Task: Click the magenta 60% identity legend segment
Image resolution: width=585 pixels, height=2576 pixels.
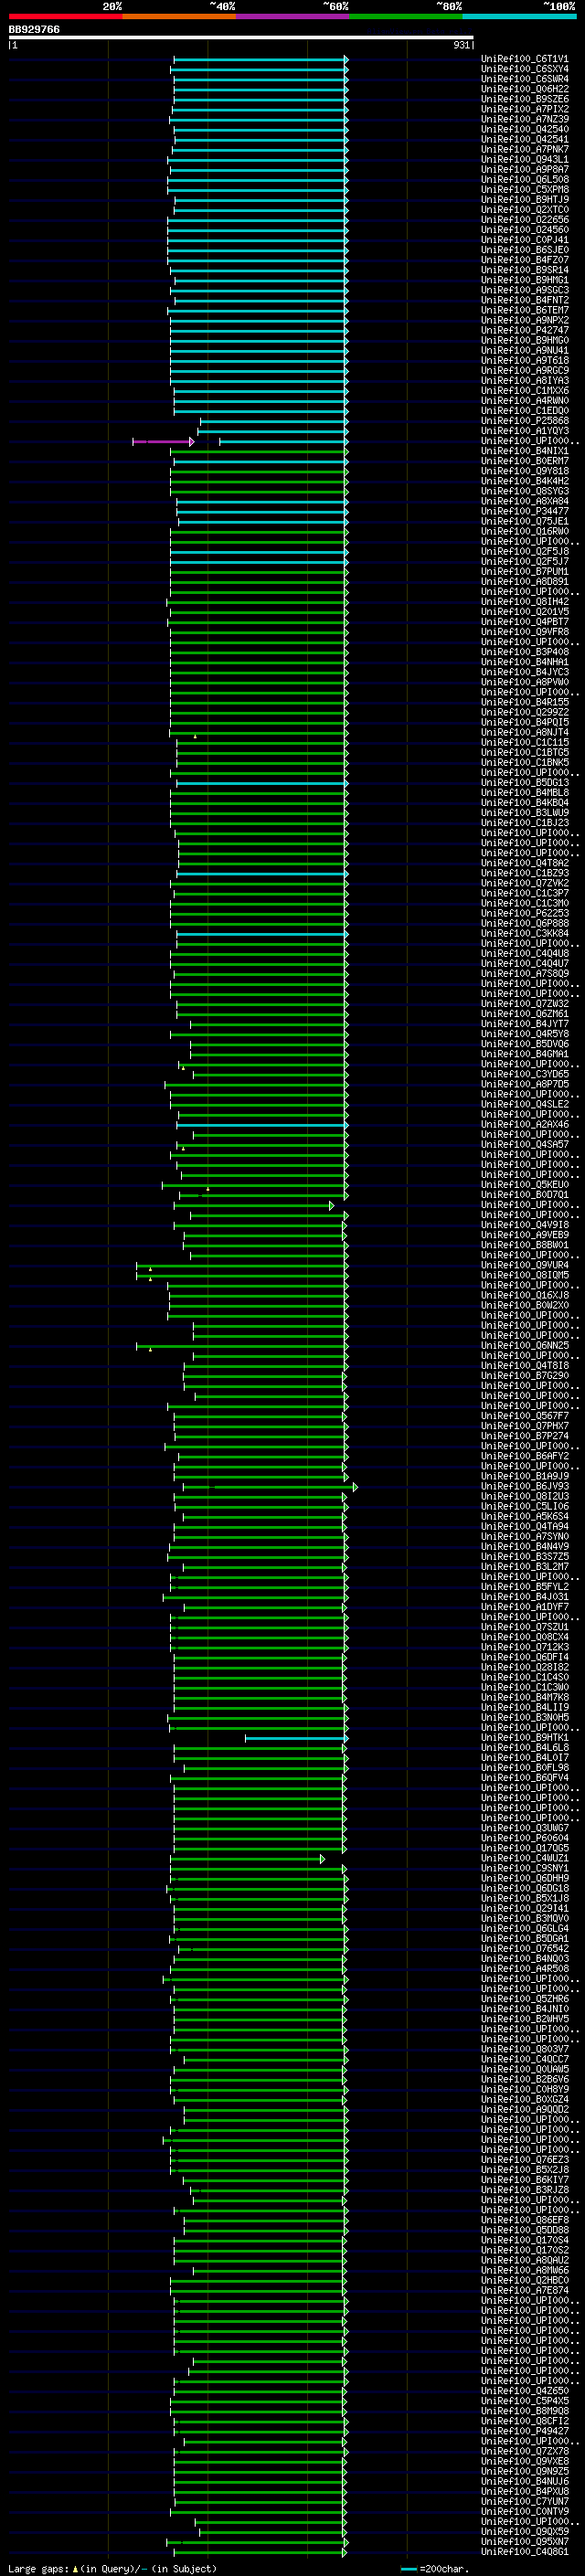Action: tap(292, 16)
